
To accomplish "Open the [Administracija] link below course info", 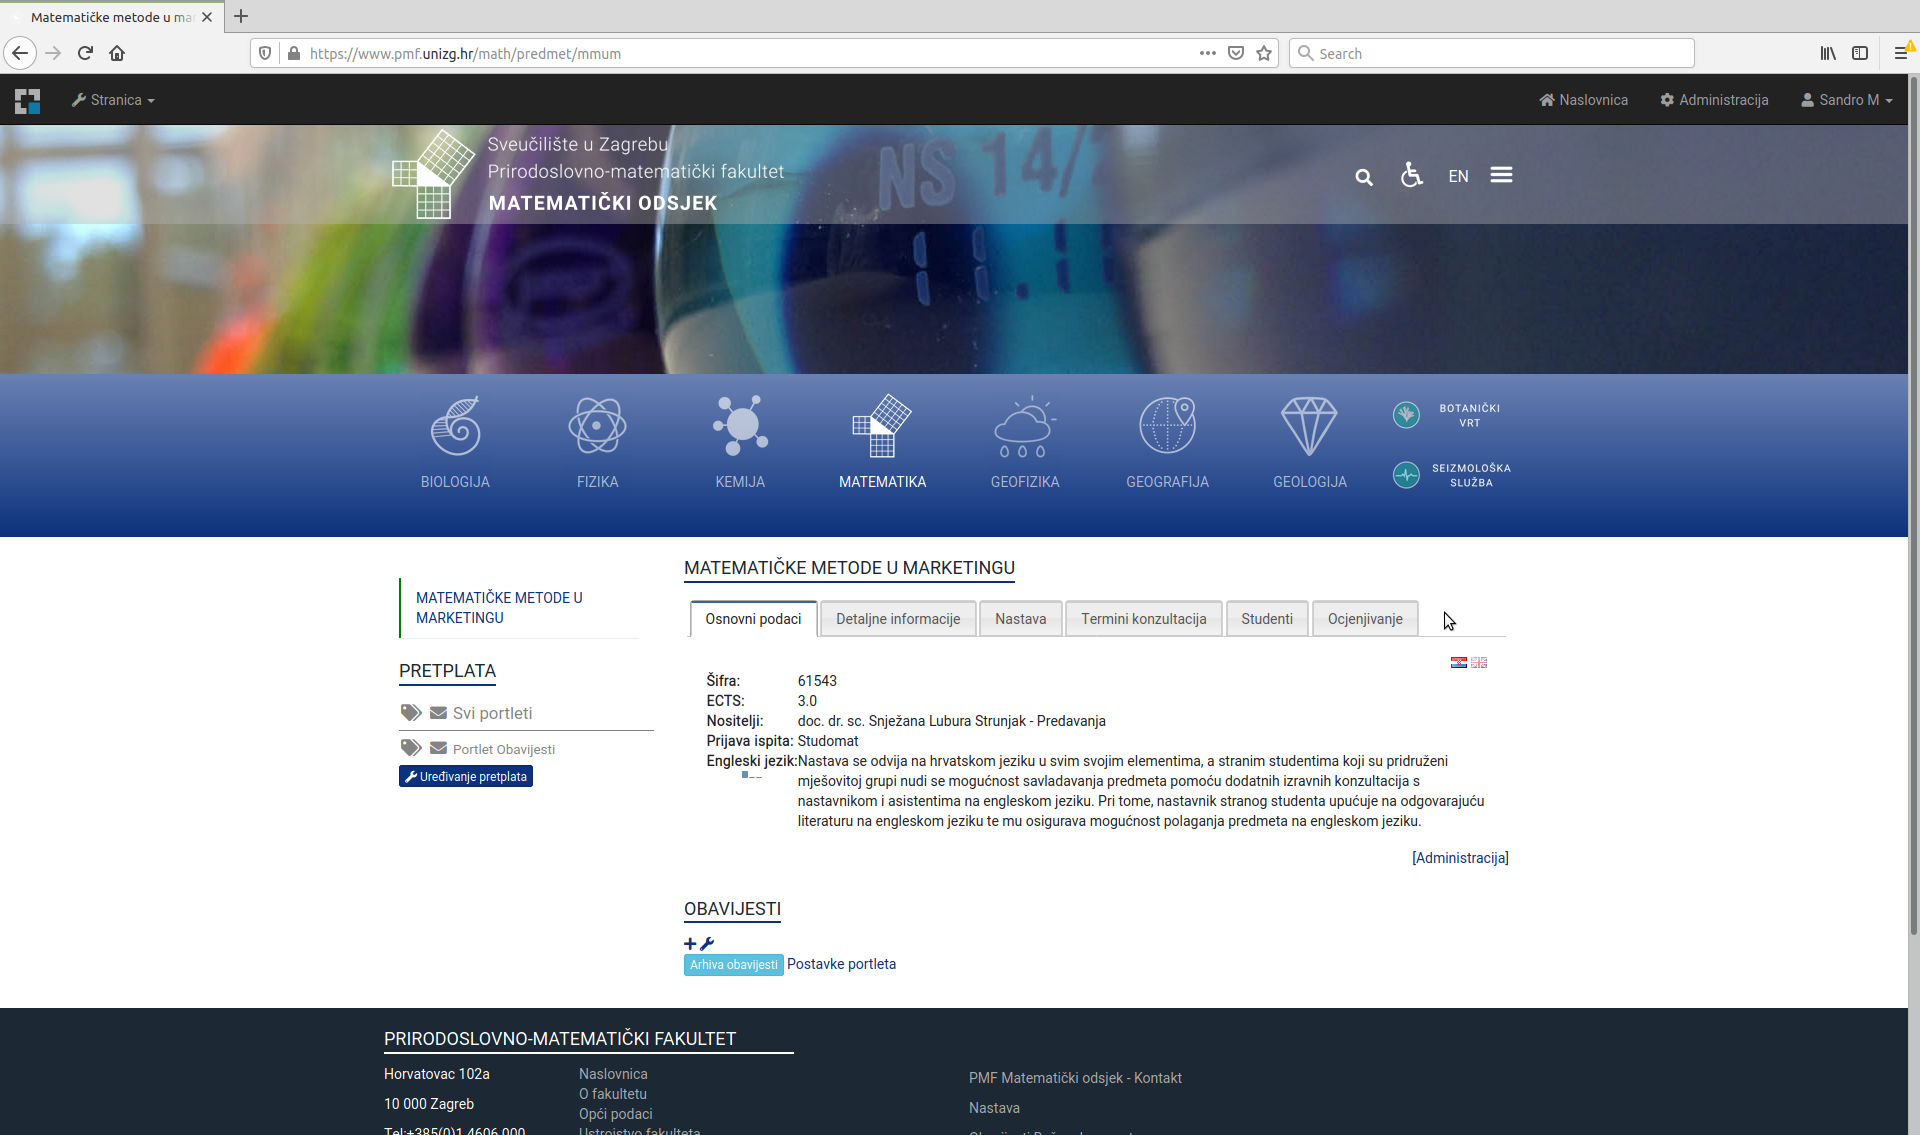I will pos(1460,858).
